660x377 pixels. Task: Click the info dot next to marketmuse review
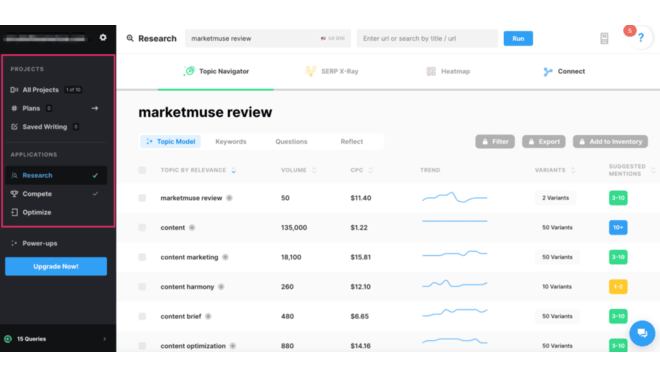[x=229, y=198]
